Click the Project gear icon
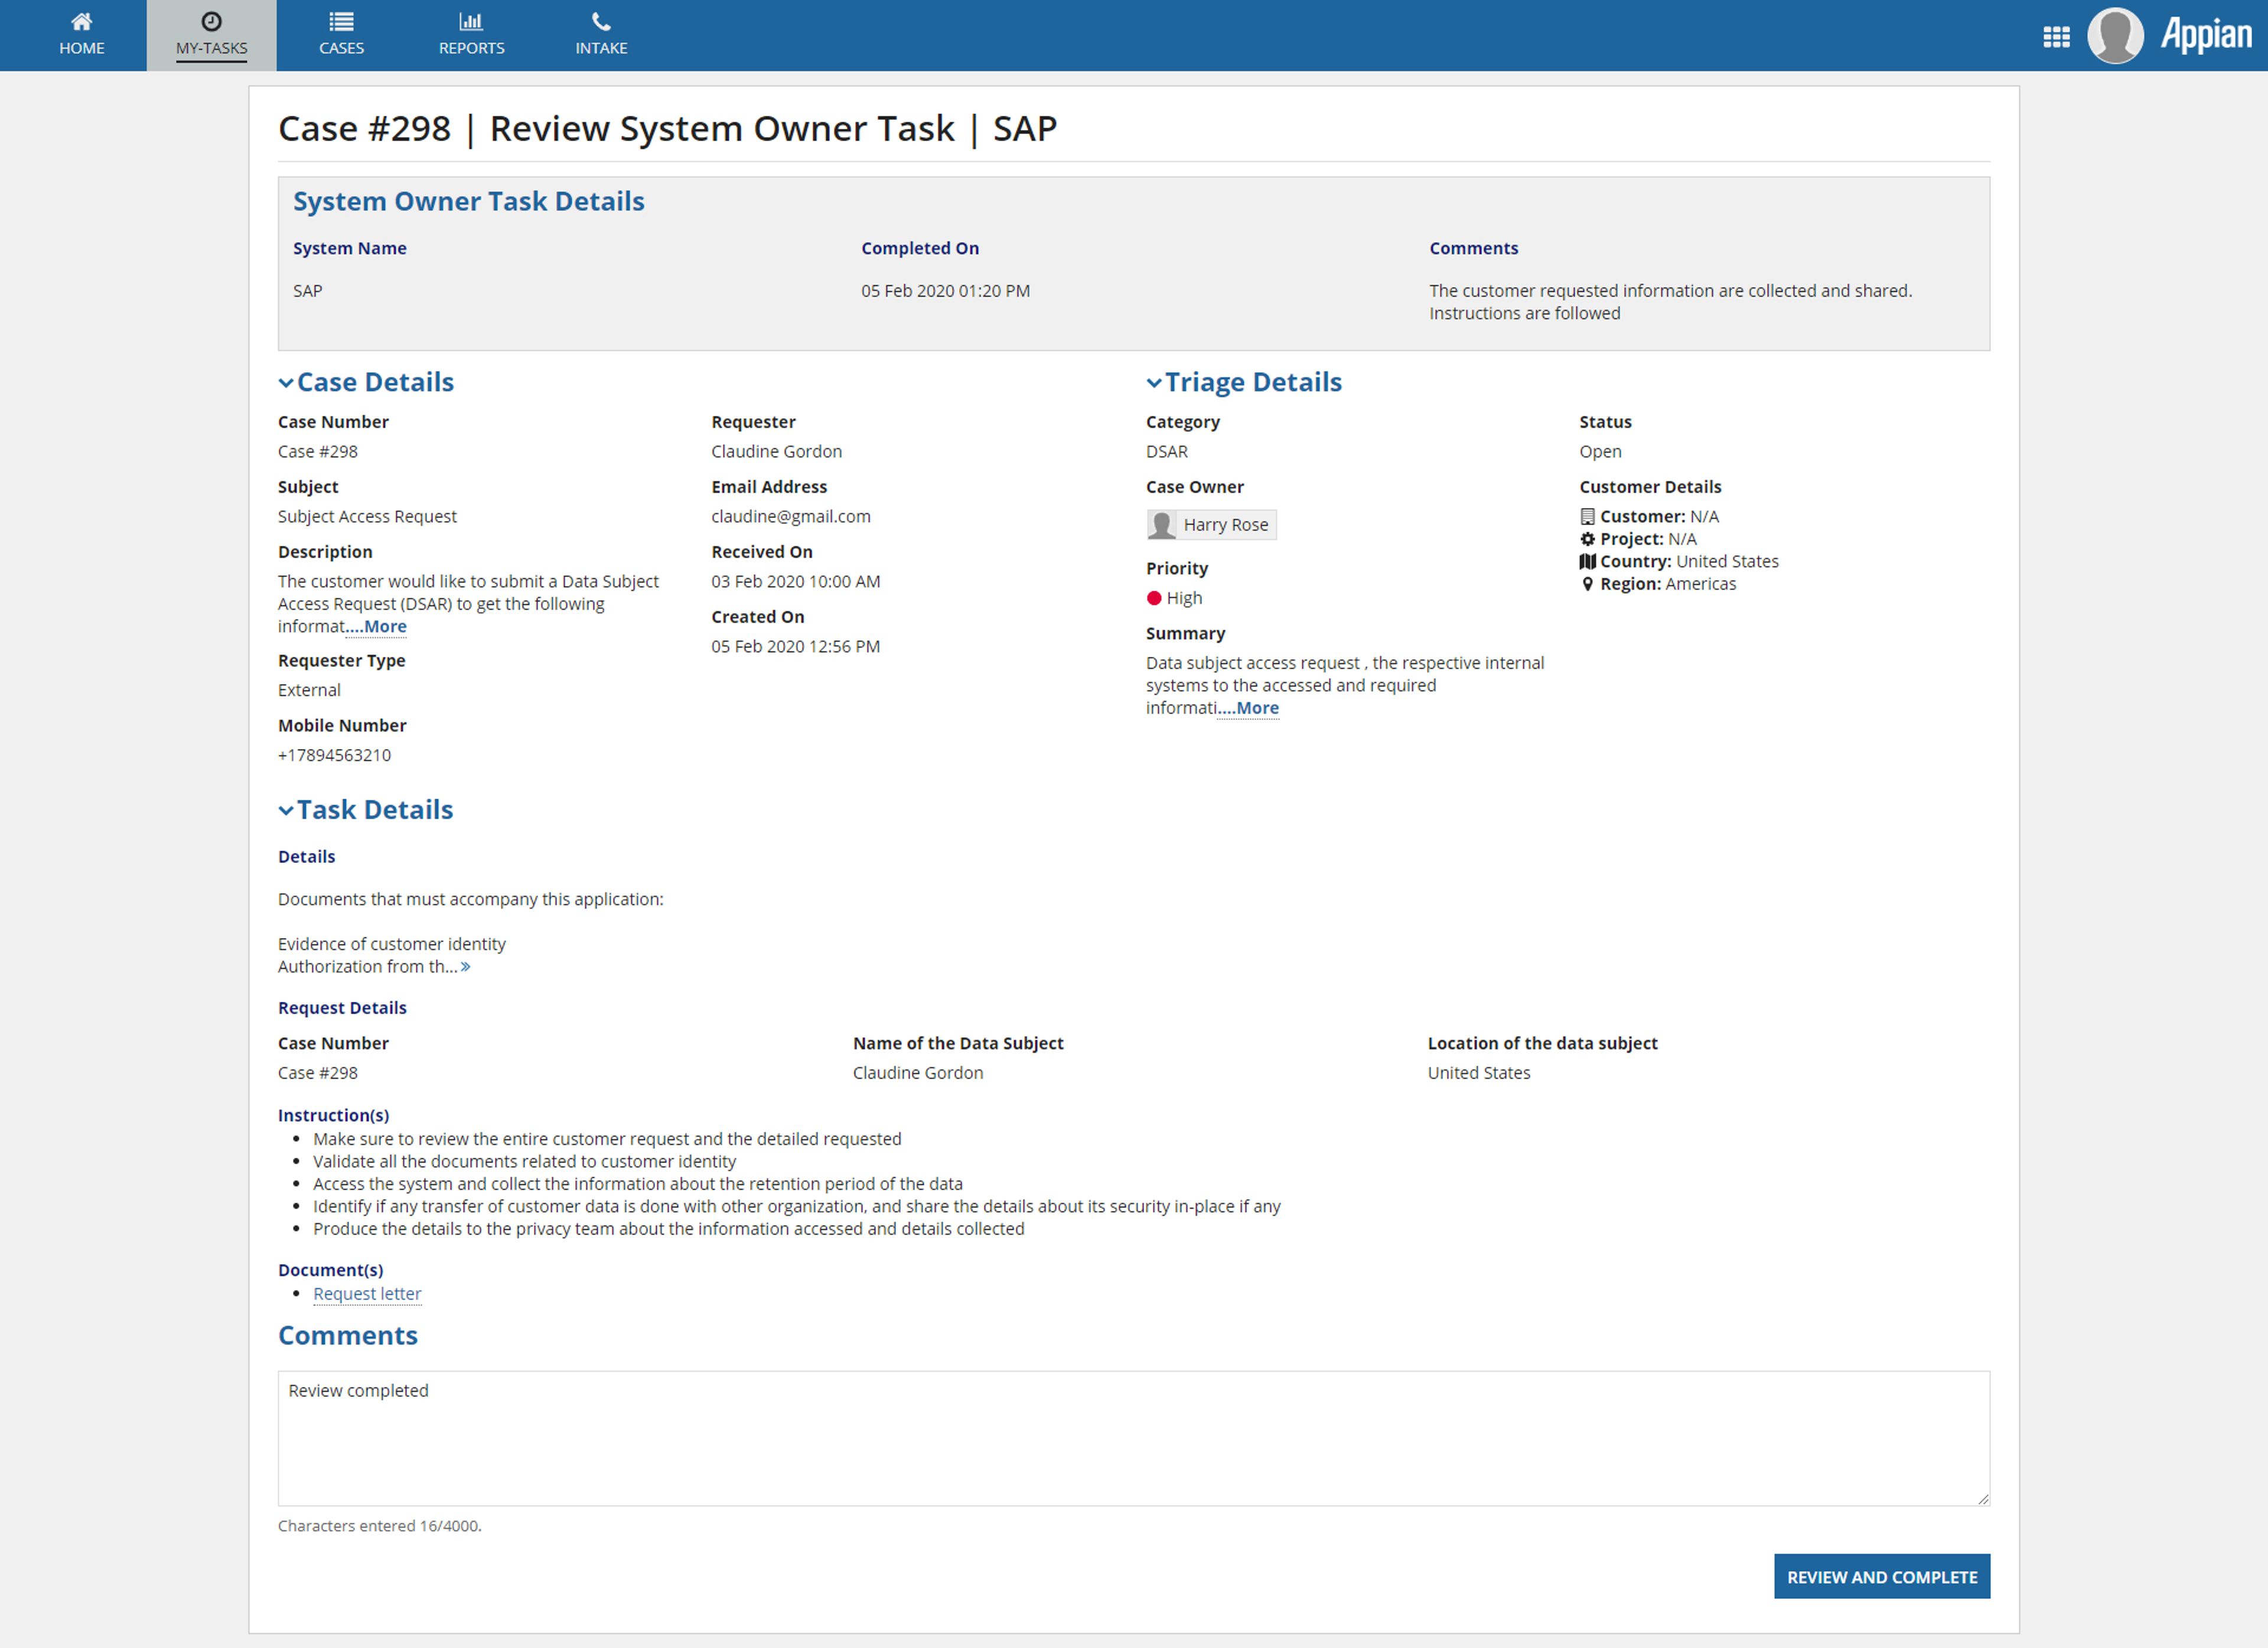 (x=1587, y=539)
